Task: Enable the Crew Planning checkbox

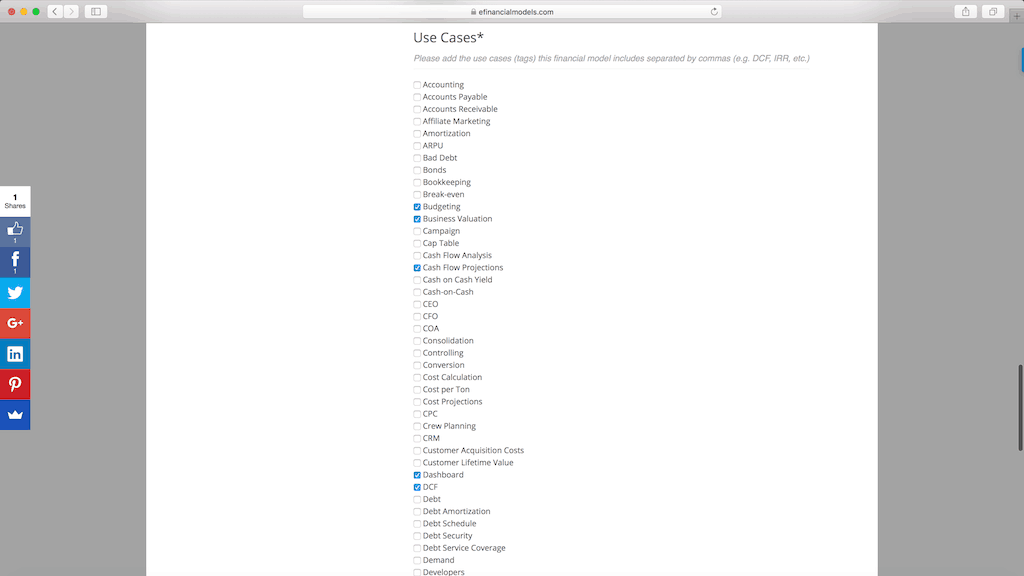Action: (417, 426)
